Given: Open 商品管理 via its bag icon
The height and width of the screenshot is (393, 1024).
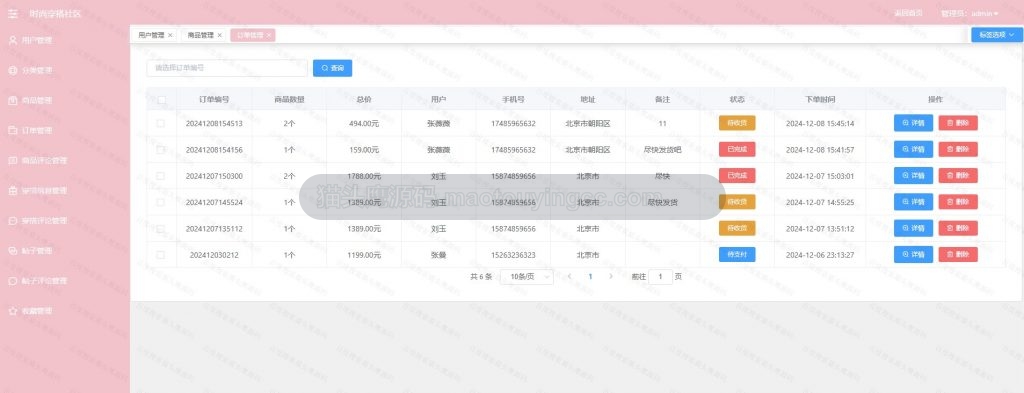Looking at the screenshot, I should (12, 101).
